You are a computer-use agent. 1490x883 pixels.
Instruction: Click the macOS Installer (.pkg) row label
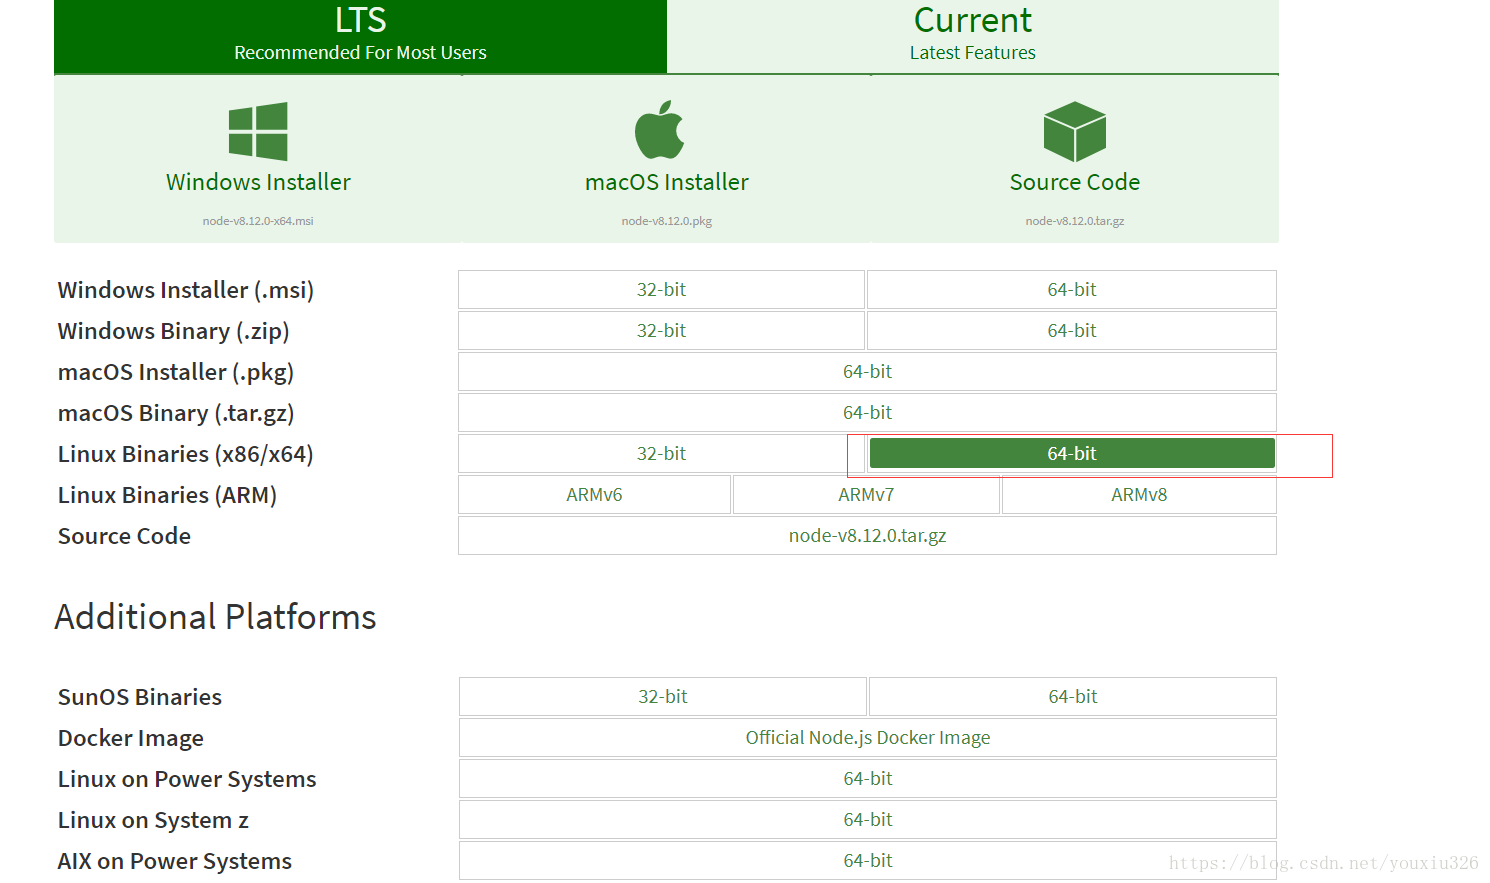[x=176, y=372]
